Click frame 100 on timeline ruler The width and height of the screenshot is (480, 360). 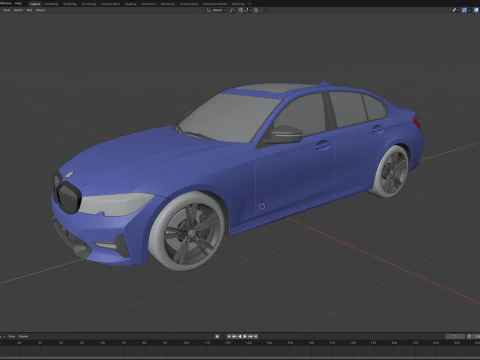[x=186, y=343]
